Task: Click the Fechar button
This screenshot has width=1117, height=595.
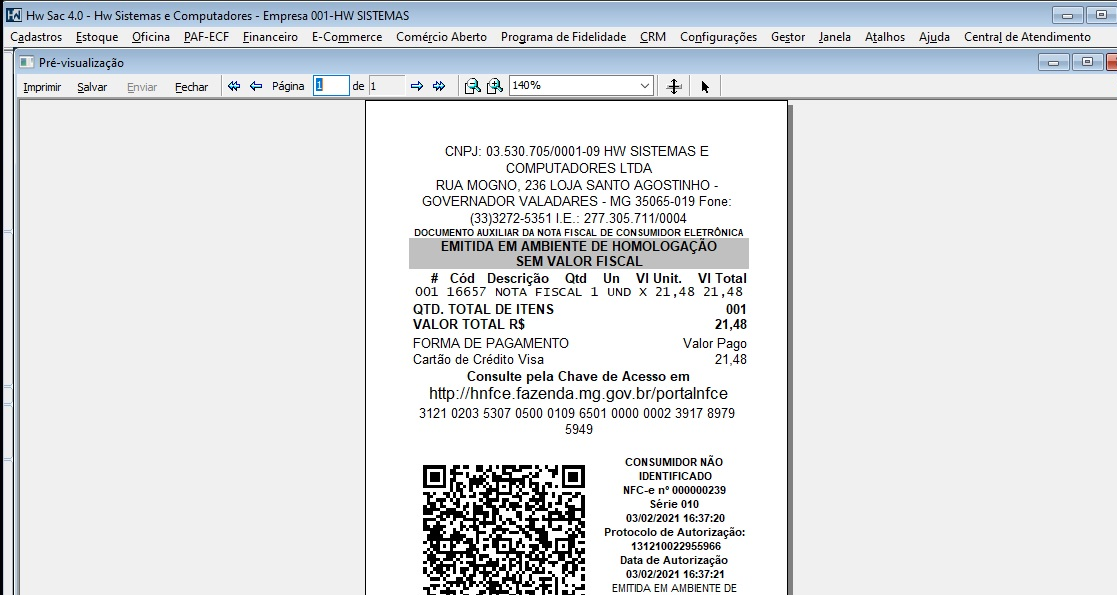Action: point(192,87)
